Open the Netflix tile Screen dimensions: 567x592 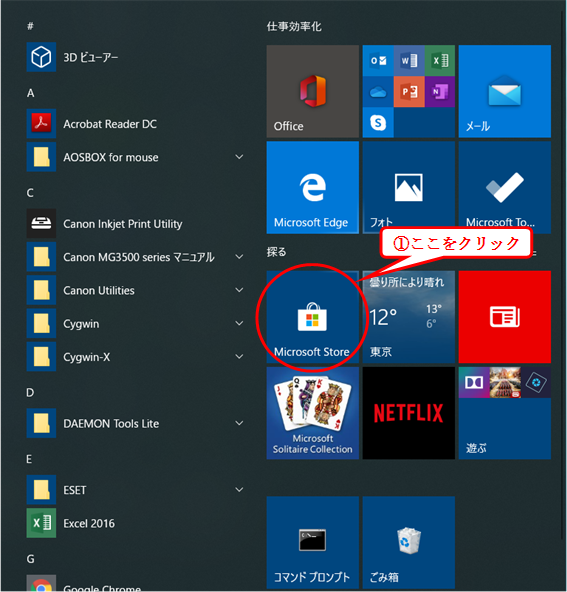click(x=409, y=413)
